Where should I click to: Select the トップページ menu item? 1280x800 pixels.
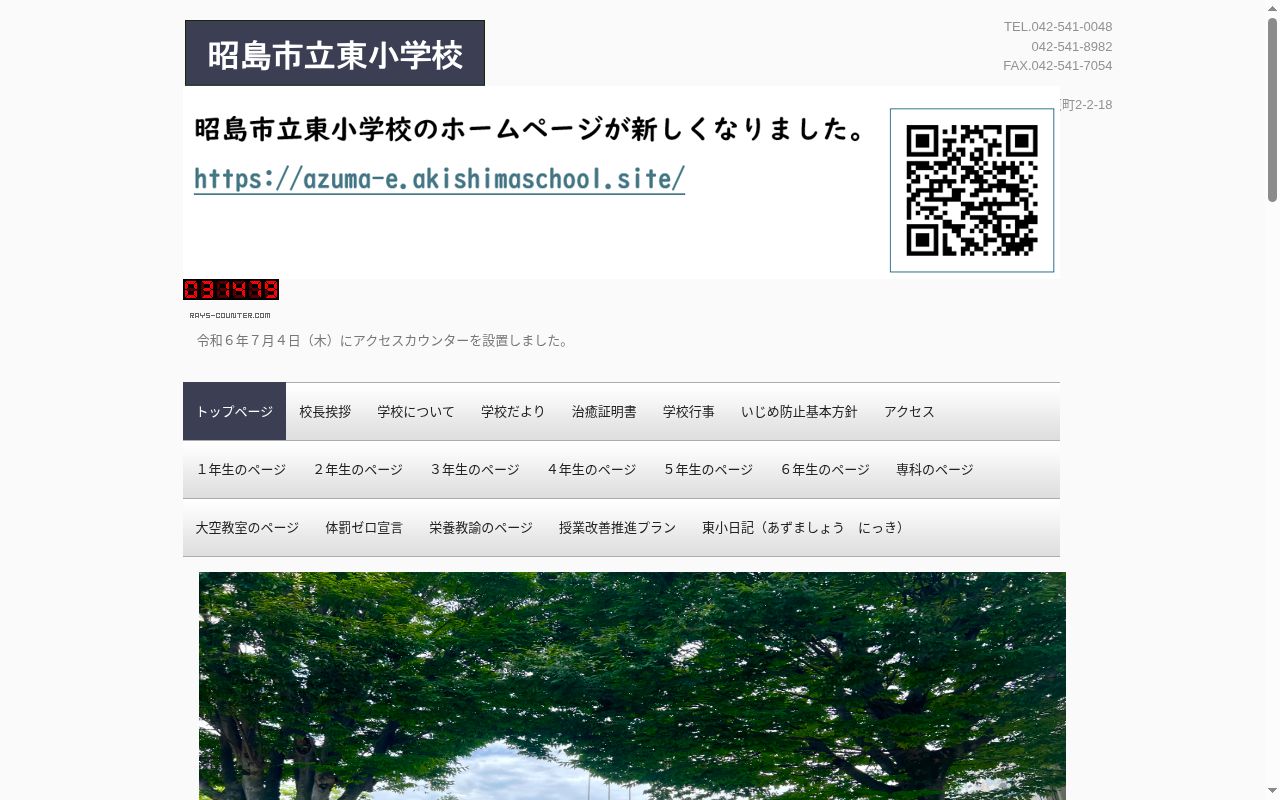[x=234, y=411]
